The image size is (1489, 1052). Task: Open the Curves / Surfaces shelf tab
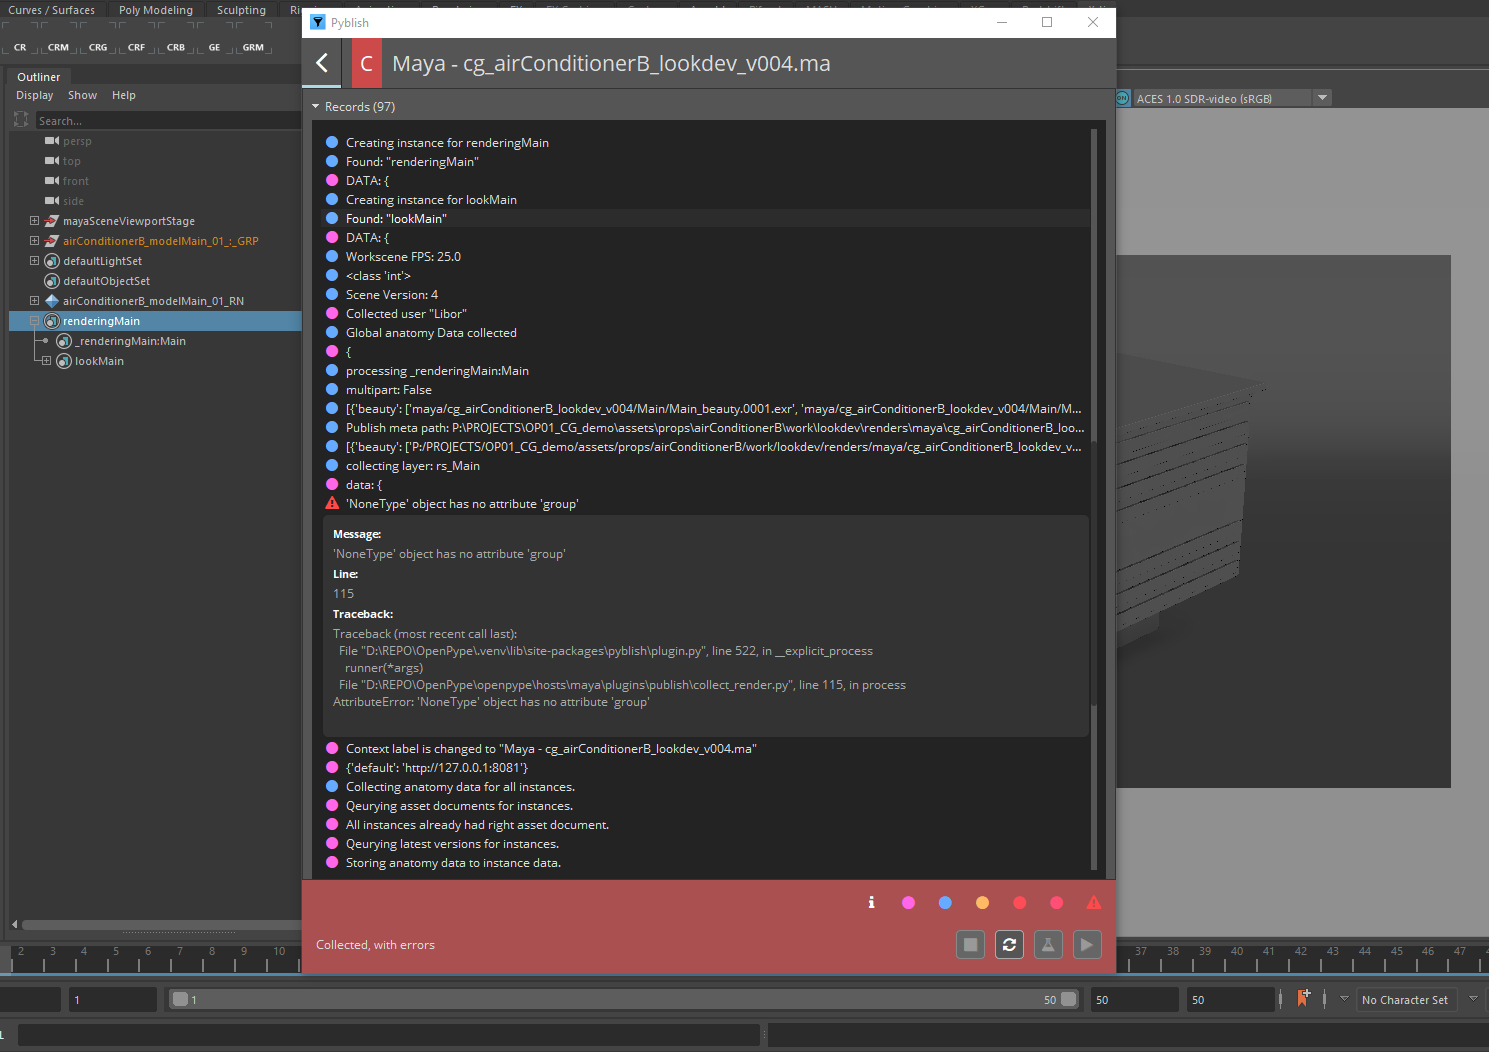(x=52, y=10)
